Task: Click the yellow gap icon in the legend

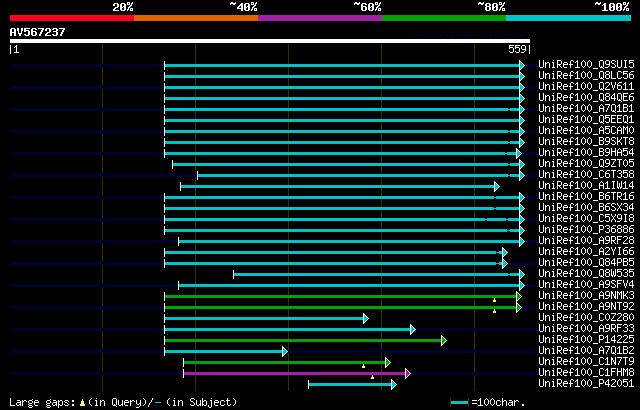Action: 82,403
